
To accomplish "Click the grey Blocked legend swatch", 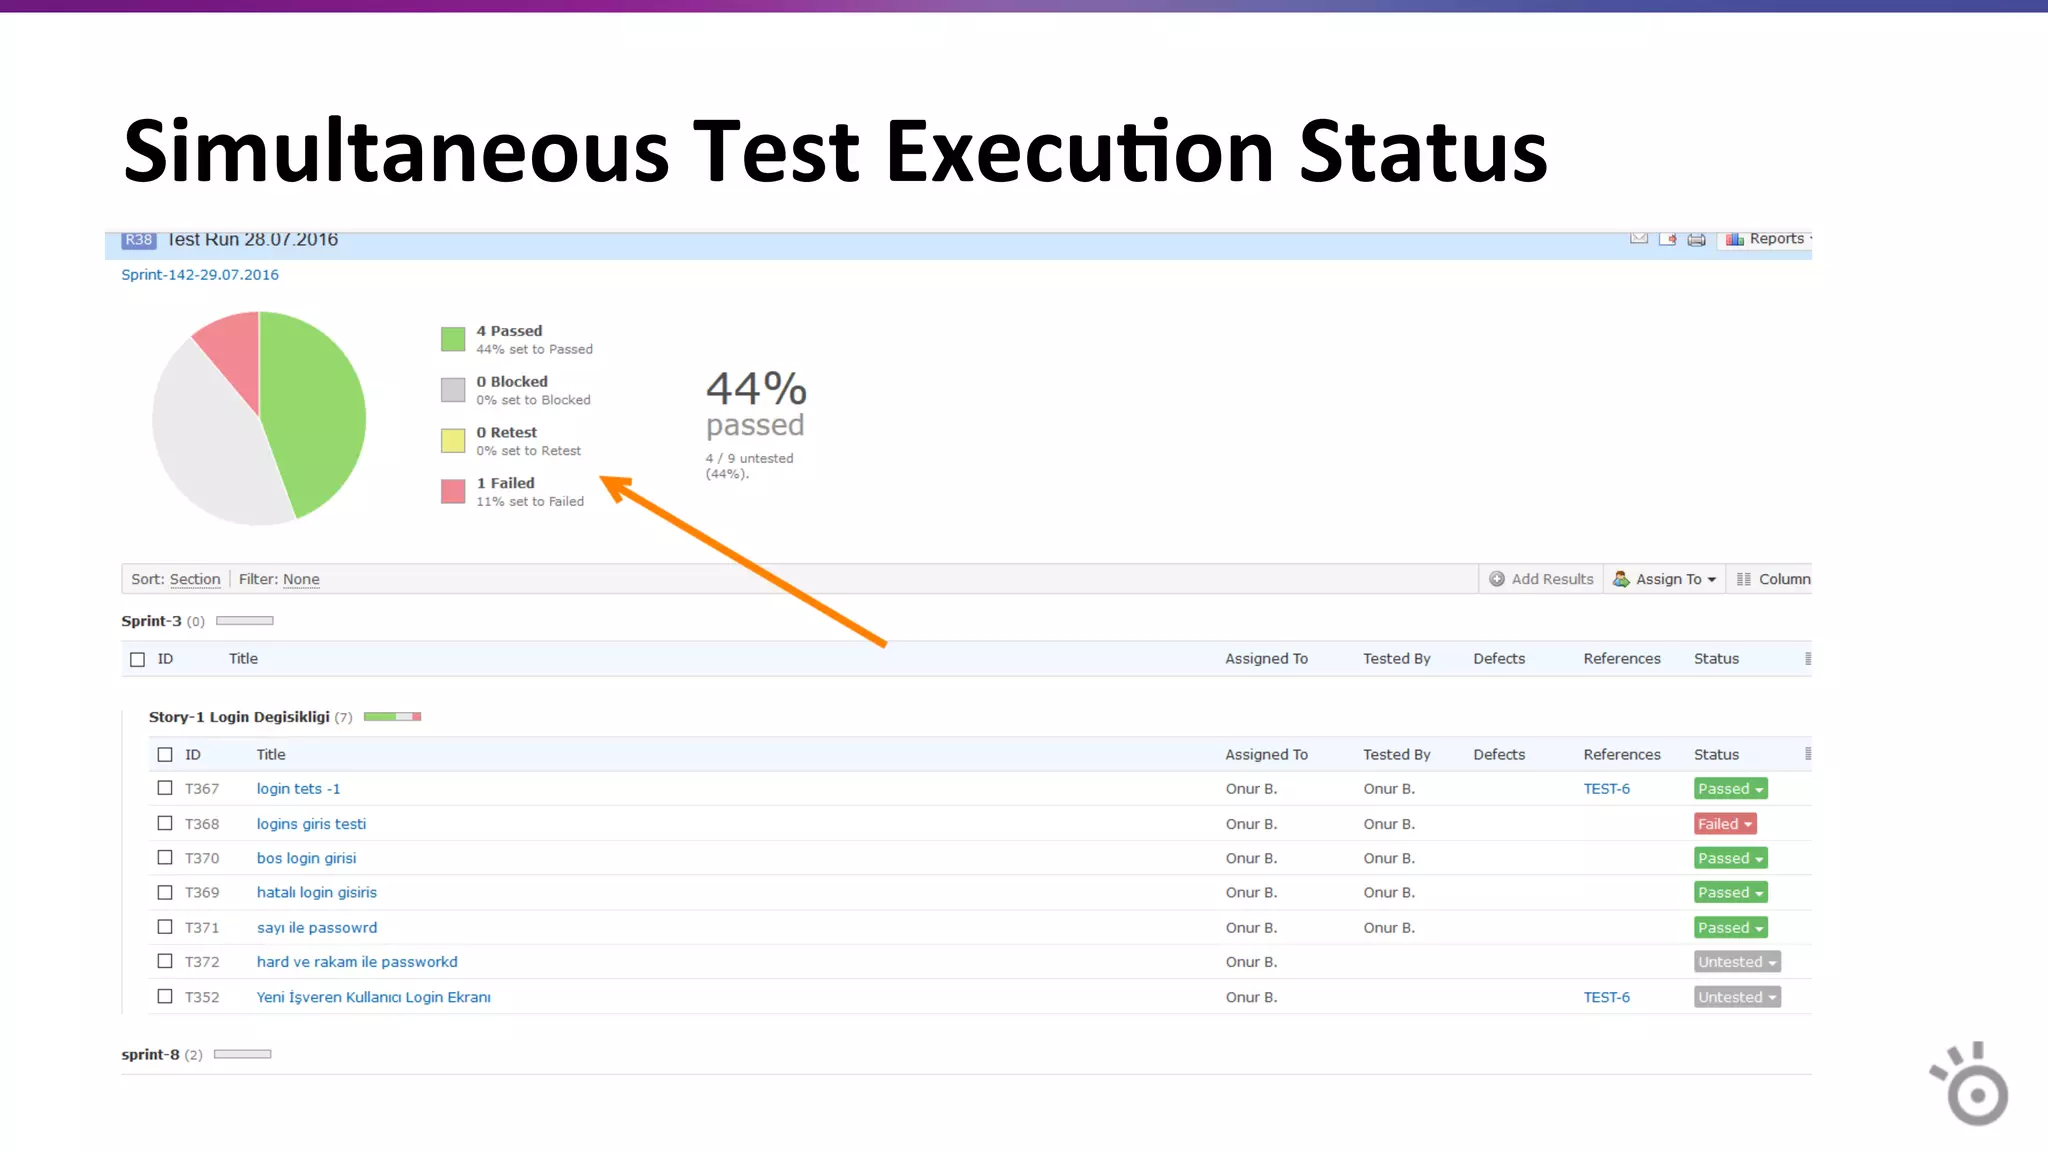I will point(453,390).
